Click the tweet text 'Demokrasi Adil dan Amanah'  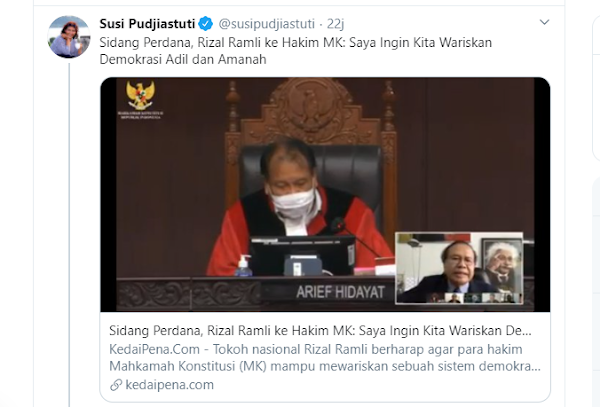pos(183,59)
